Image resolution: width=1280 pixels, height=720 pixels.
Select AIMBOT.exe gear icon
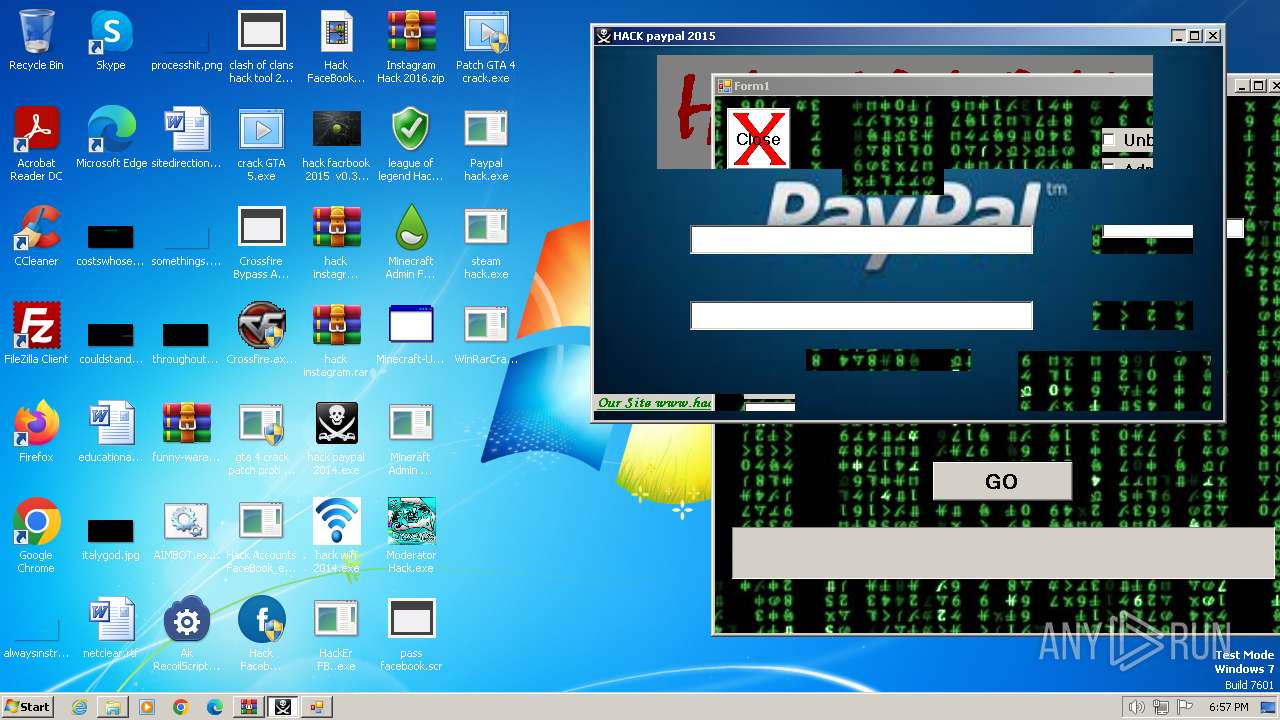tap(186, 530)
